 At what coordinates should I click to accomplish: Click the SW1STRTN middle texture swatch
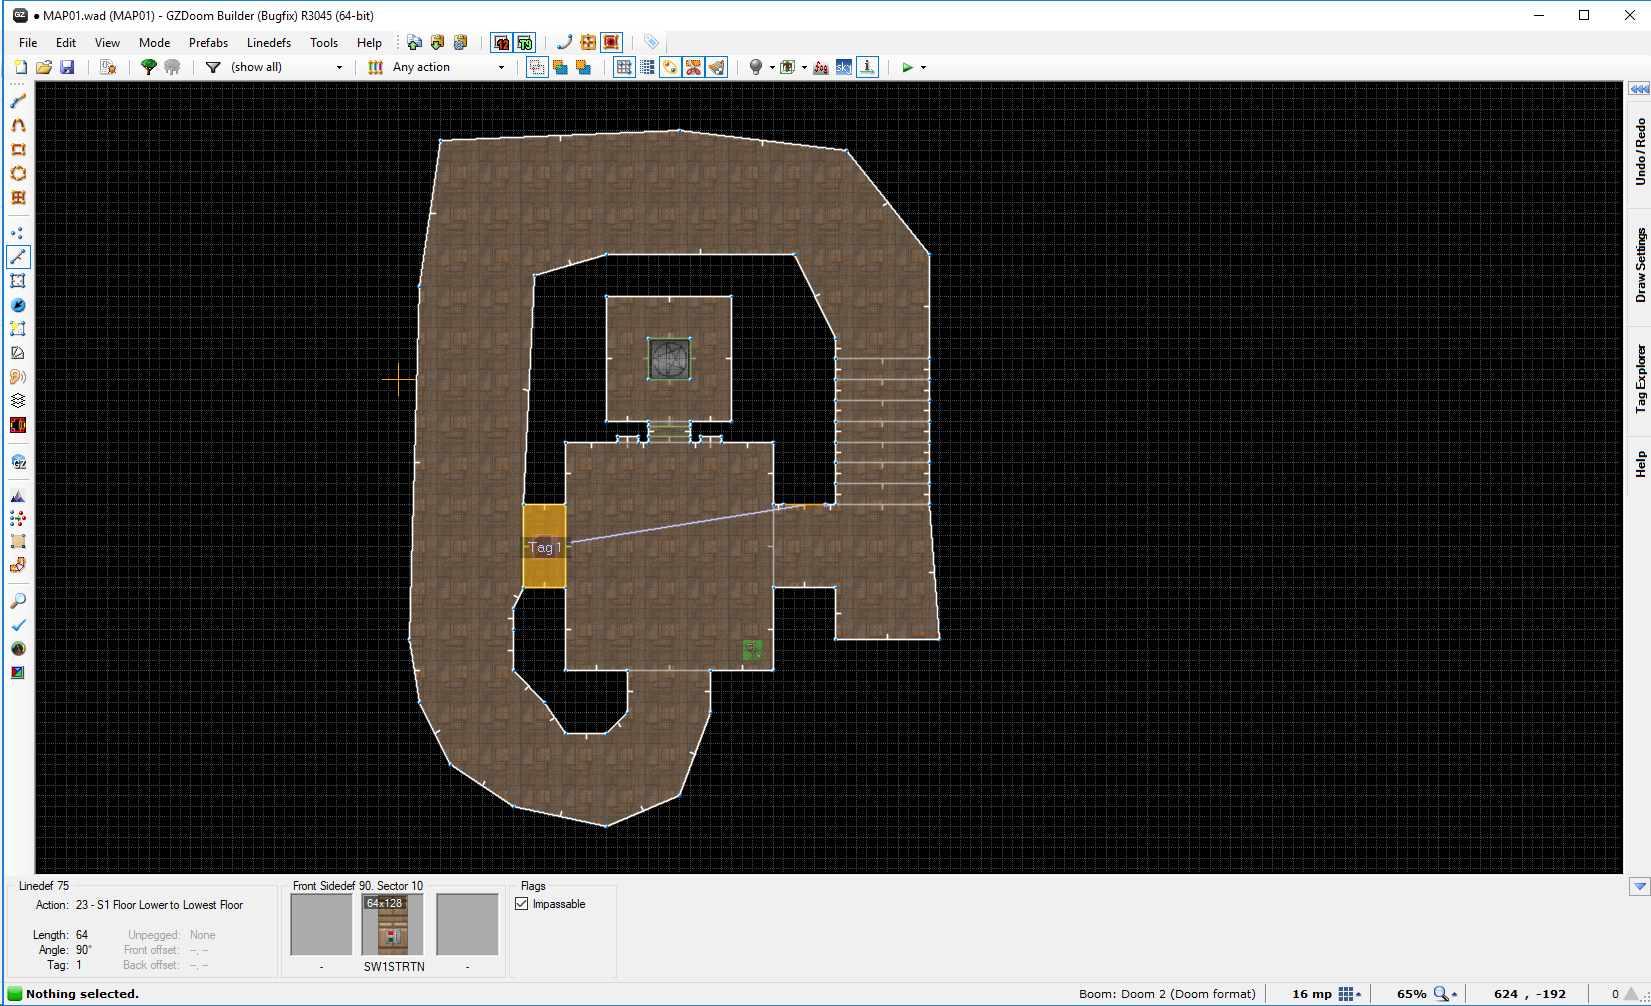pyautogui.click(x=392, y=924)
